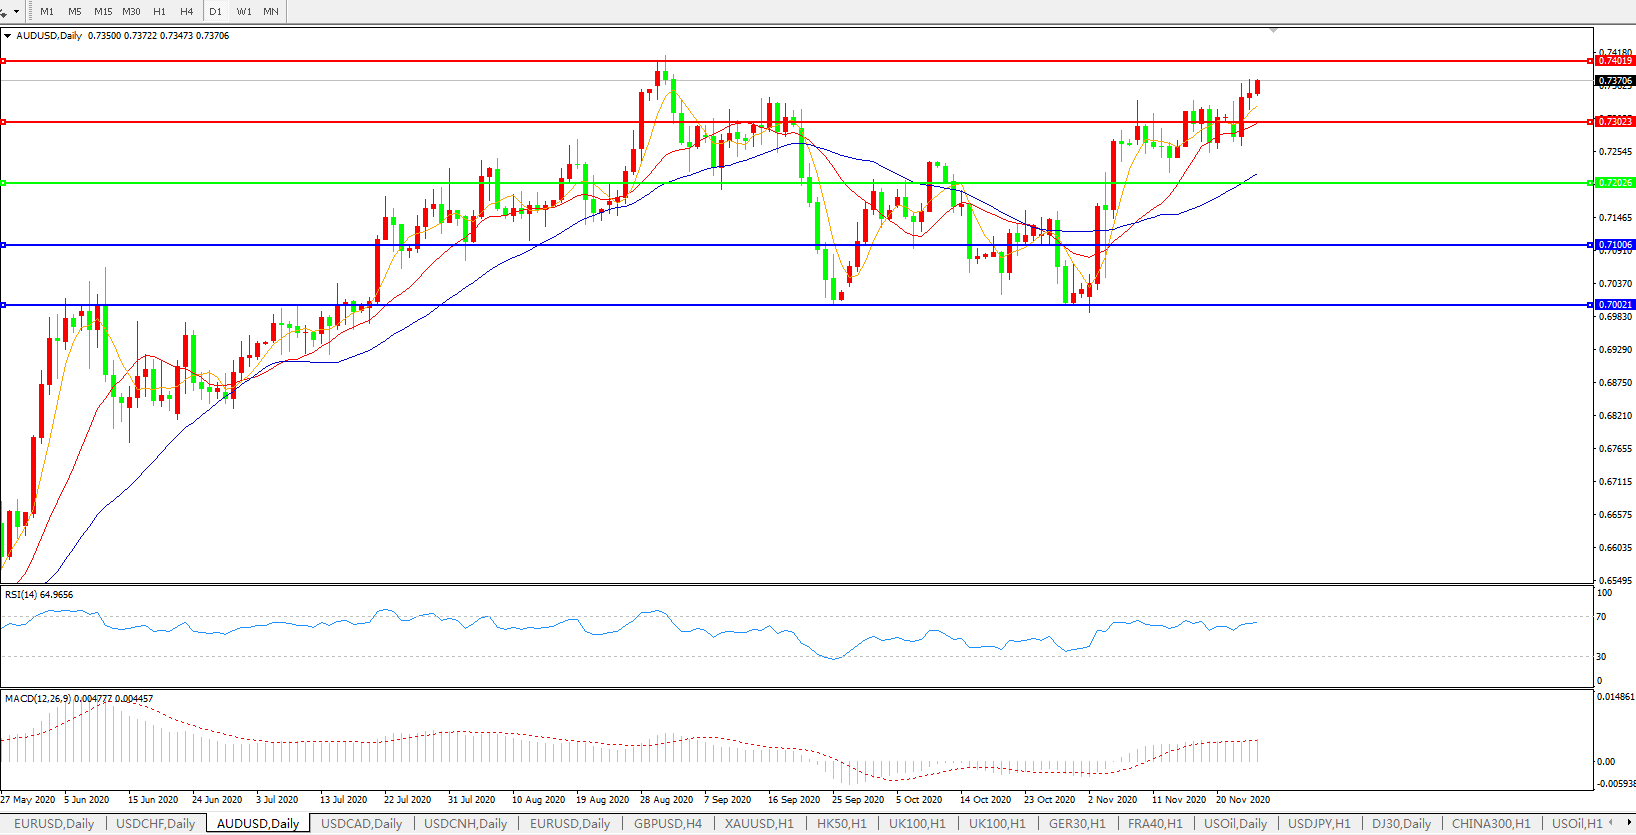Viewport: 1636px width, 835px height.
Task: Expand the AUDUSD,Daily chart title triangle
Action: point(8,36)
